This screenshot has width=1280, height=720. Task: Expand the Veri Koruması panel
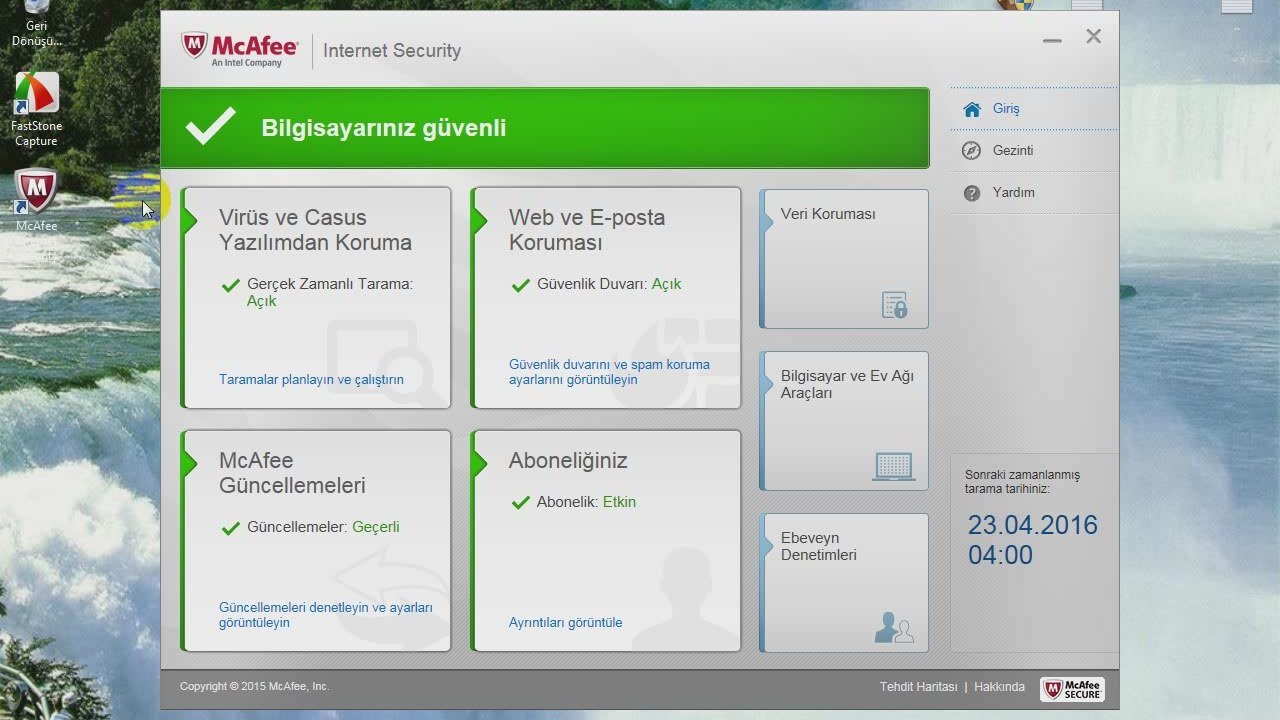tap(844, 259)
